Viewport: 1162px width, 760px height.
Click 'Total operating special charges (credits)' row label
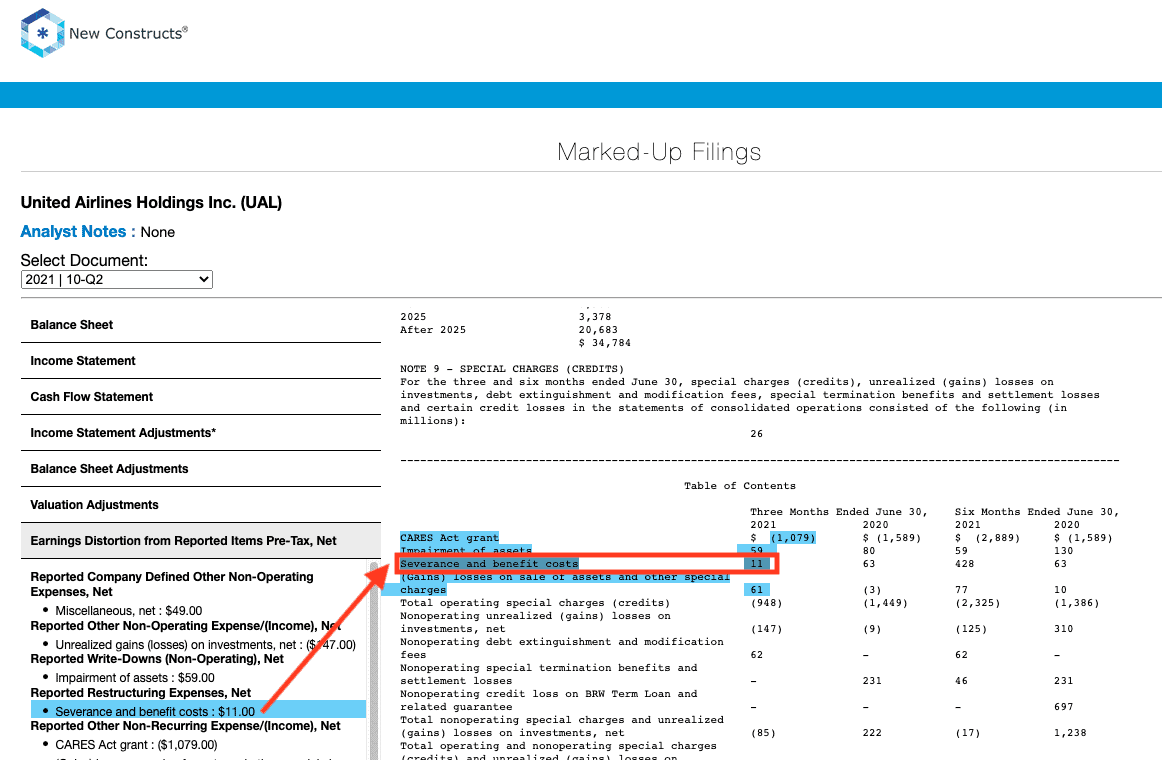coord(535,603)
